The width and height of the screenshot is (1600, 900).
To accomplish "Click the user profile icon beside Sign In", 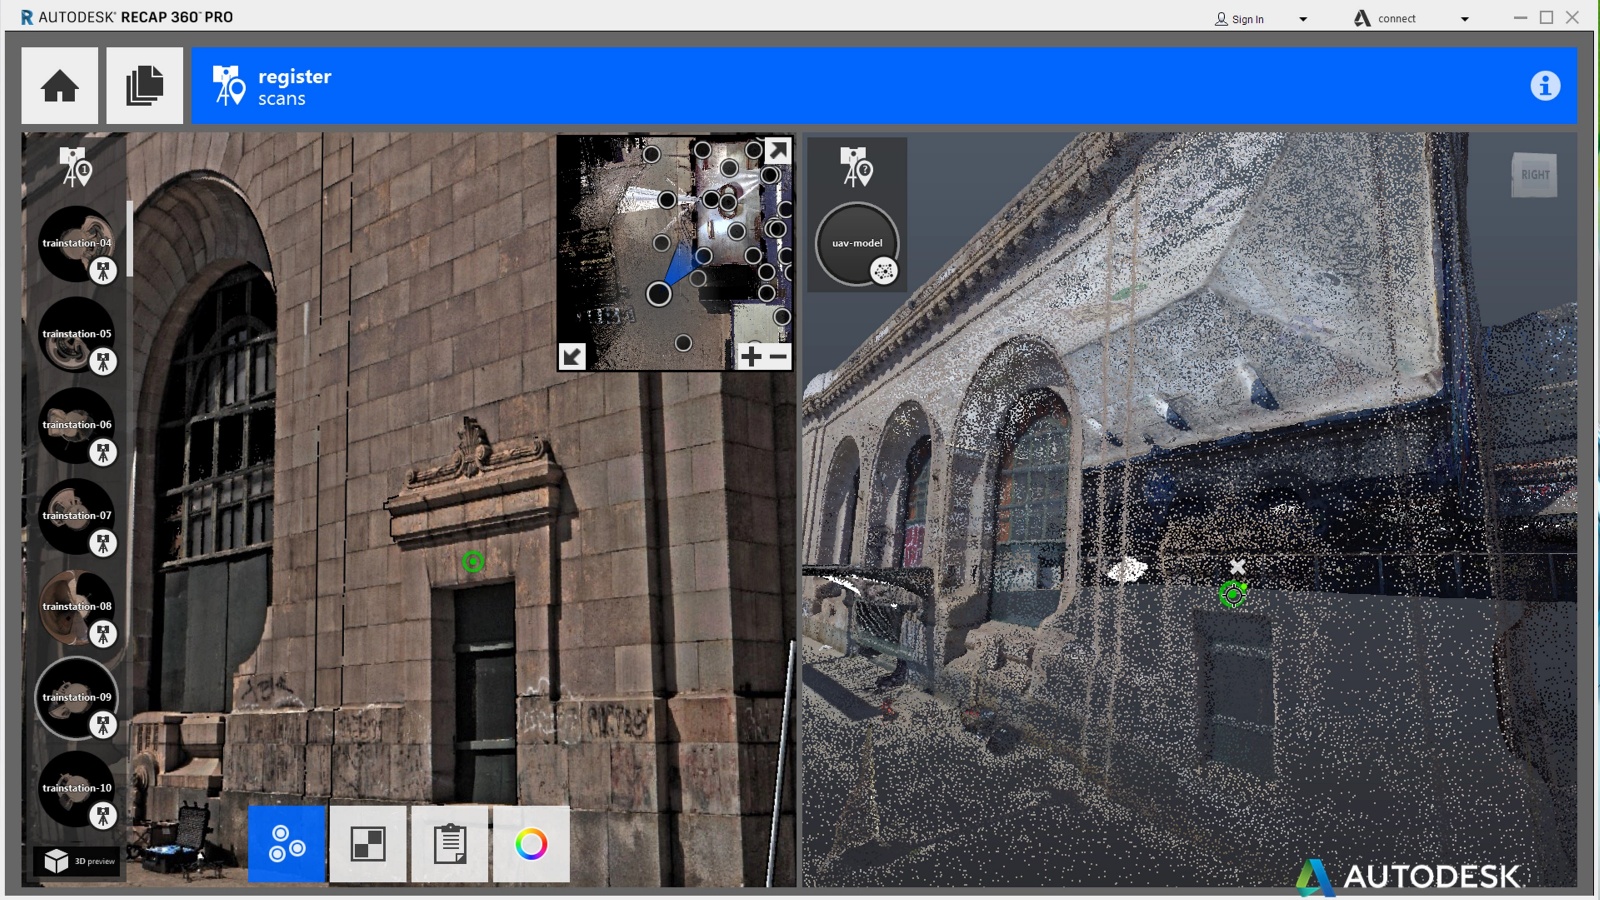I will 1221,19.
